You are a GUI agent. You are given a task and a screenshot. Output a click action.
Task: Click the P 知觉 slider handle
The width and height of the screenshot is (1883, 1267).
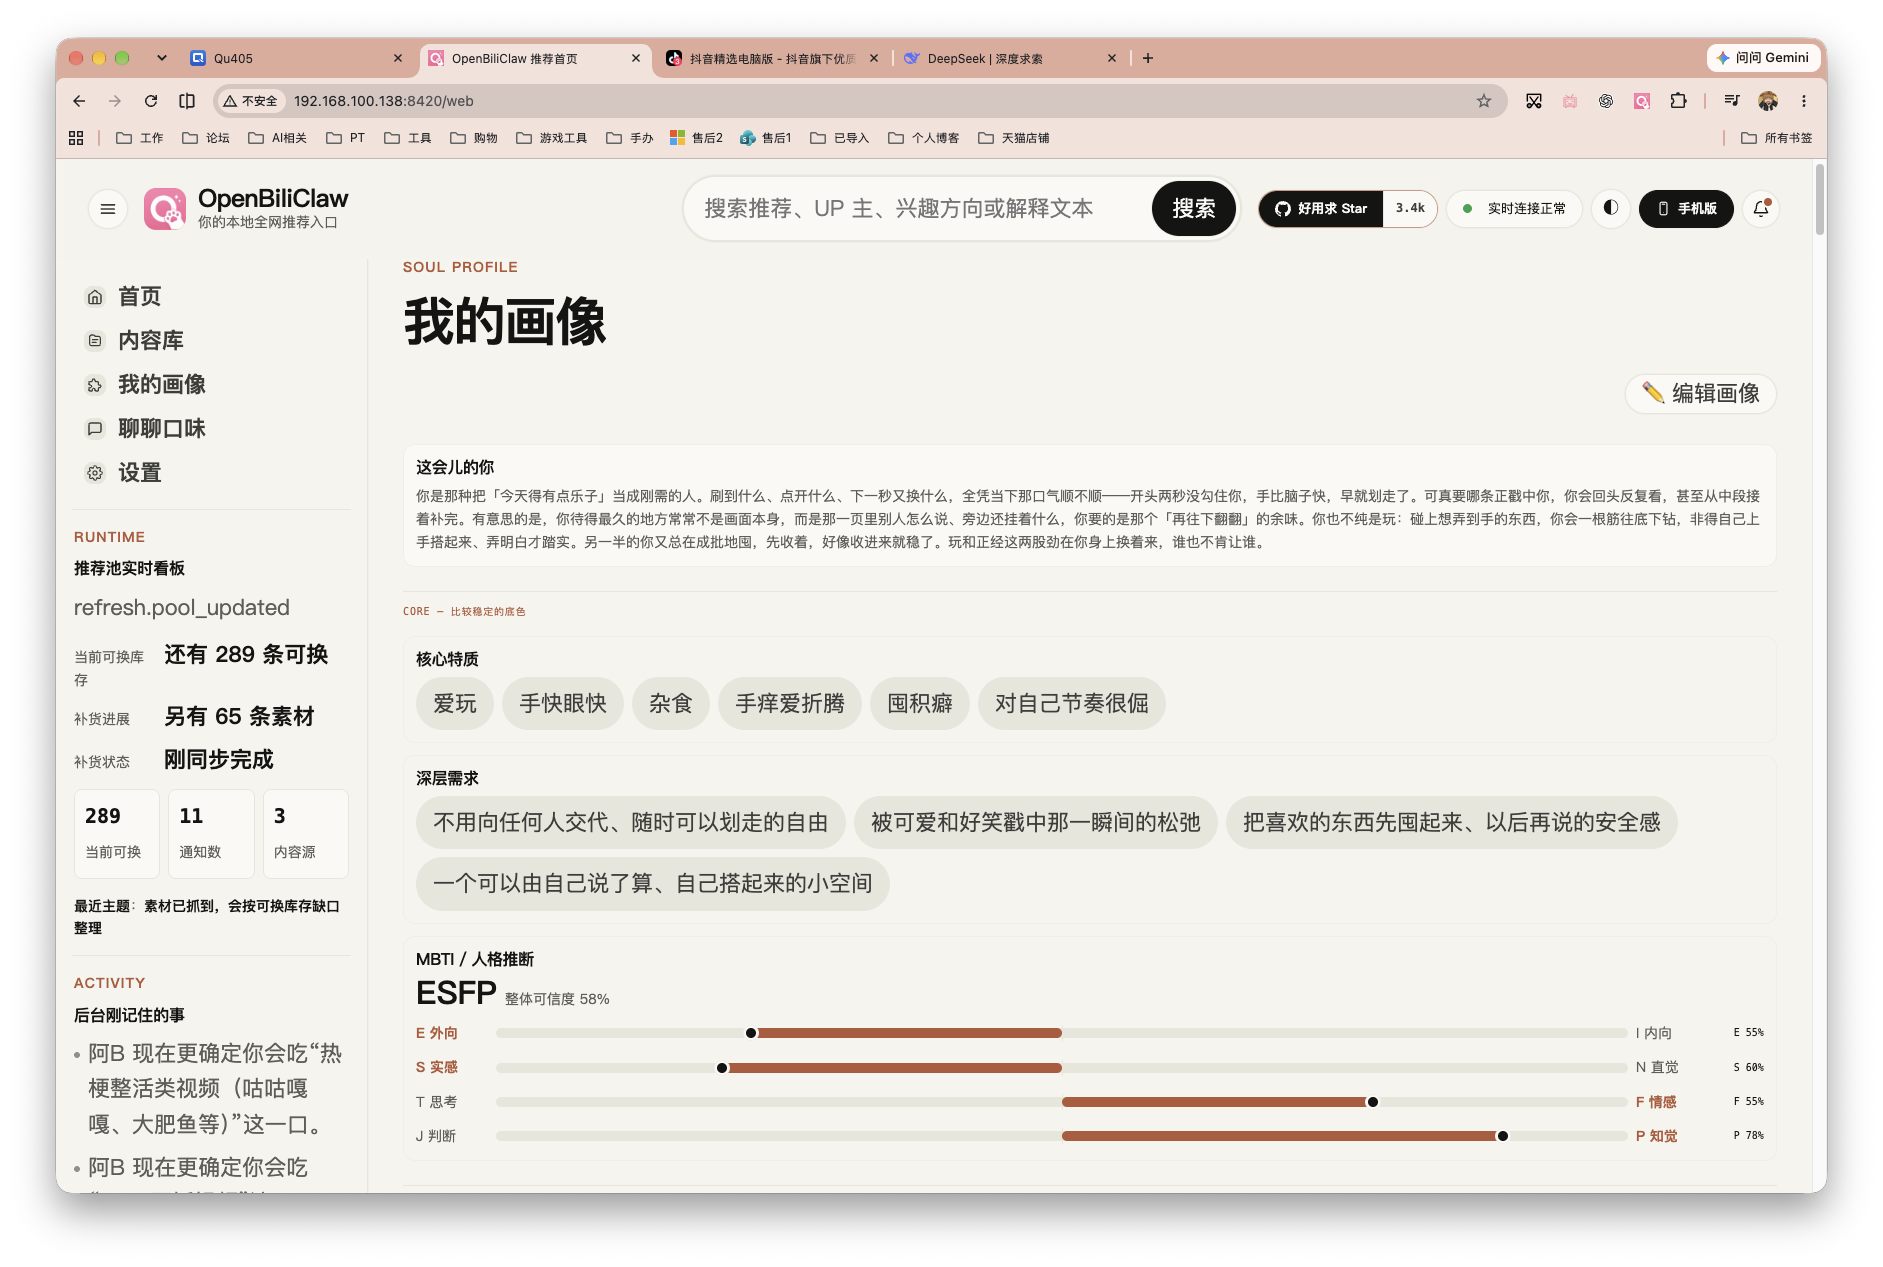[x=1502, y=1136]
